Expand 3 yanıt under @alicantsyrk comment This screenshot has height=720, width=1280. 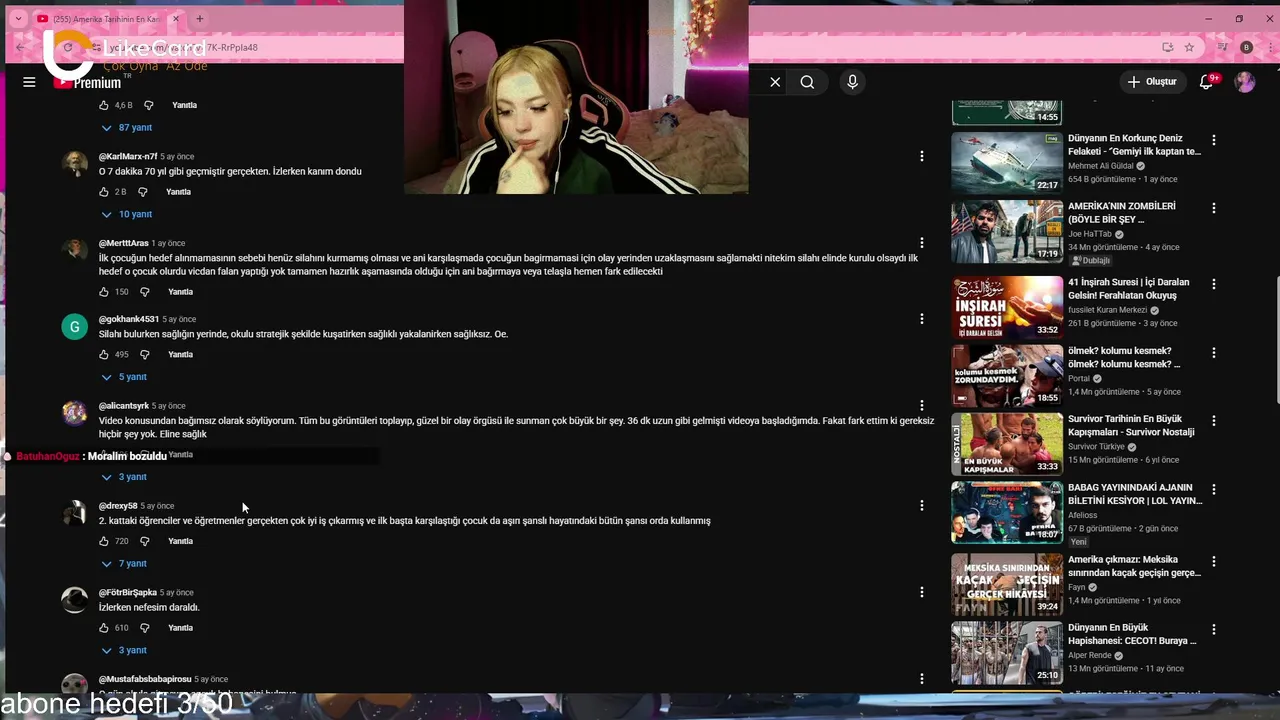click(124, 477)
